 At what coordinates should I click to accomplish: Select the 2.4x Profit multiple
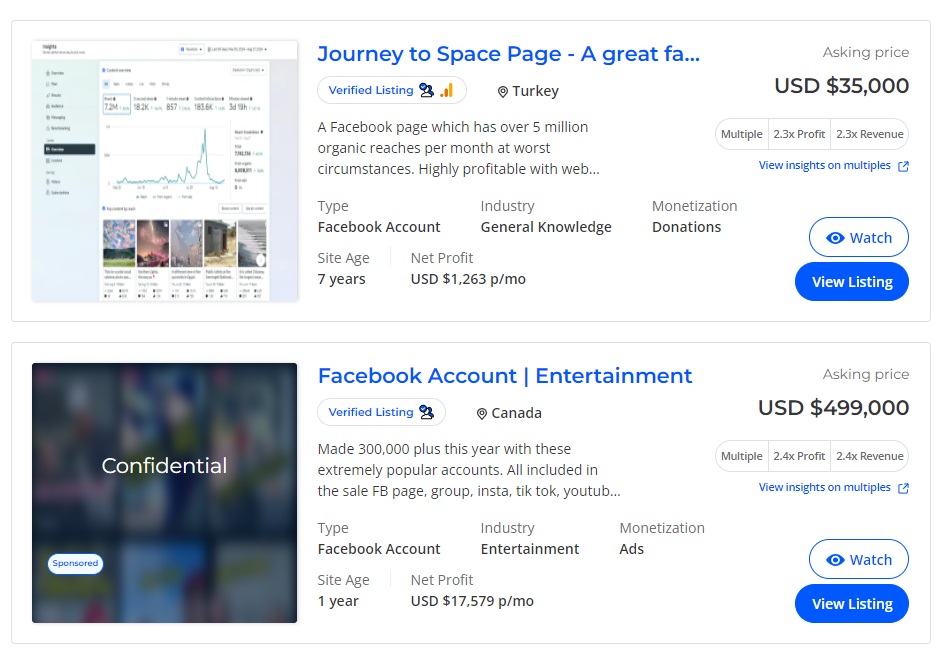(x=798, y=456)
